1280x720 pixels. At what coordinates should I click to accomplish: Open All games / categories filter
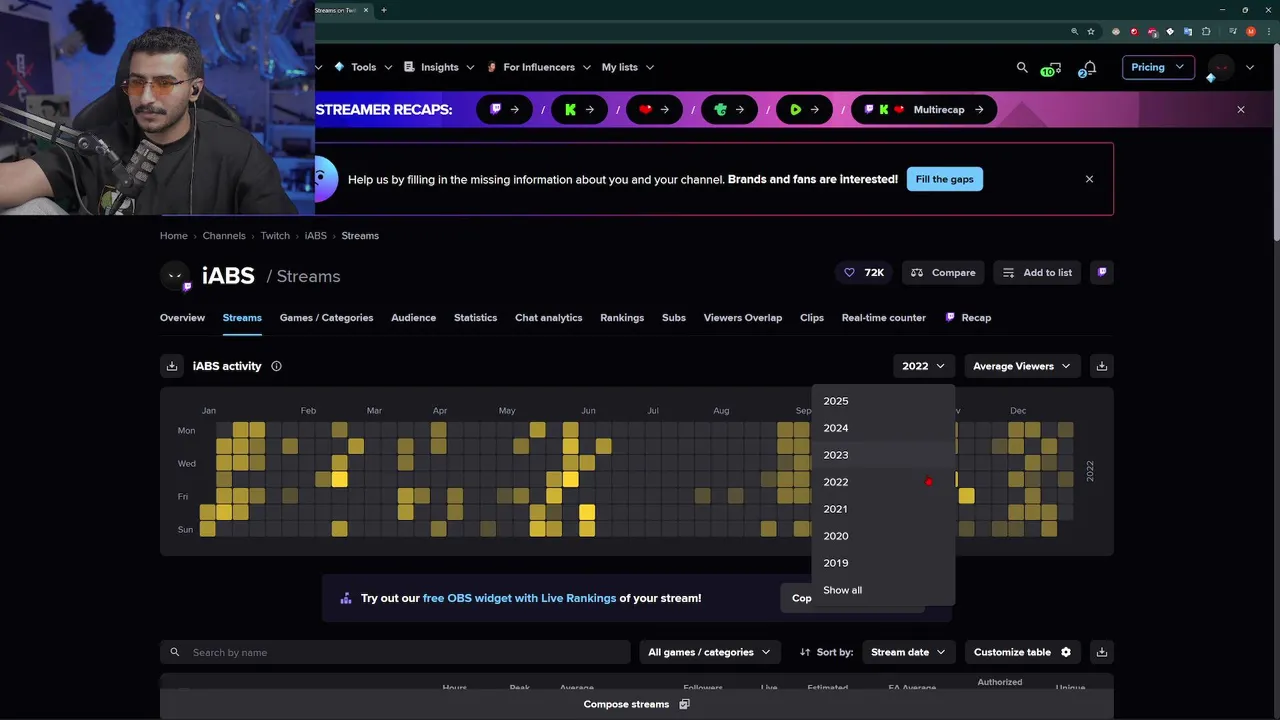coord(710,652)
